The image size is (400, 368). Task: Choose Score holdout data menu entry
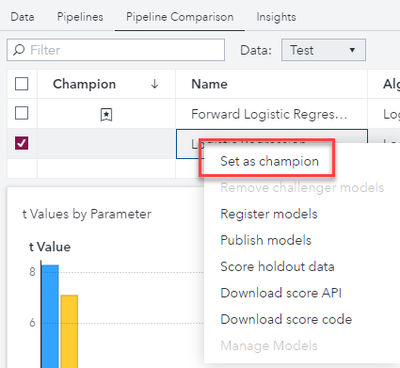point(277,267)
